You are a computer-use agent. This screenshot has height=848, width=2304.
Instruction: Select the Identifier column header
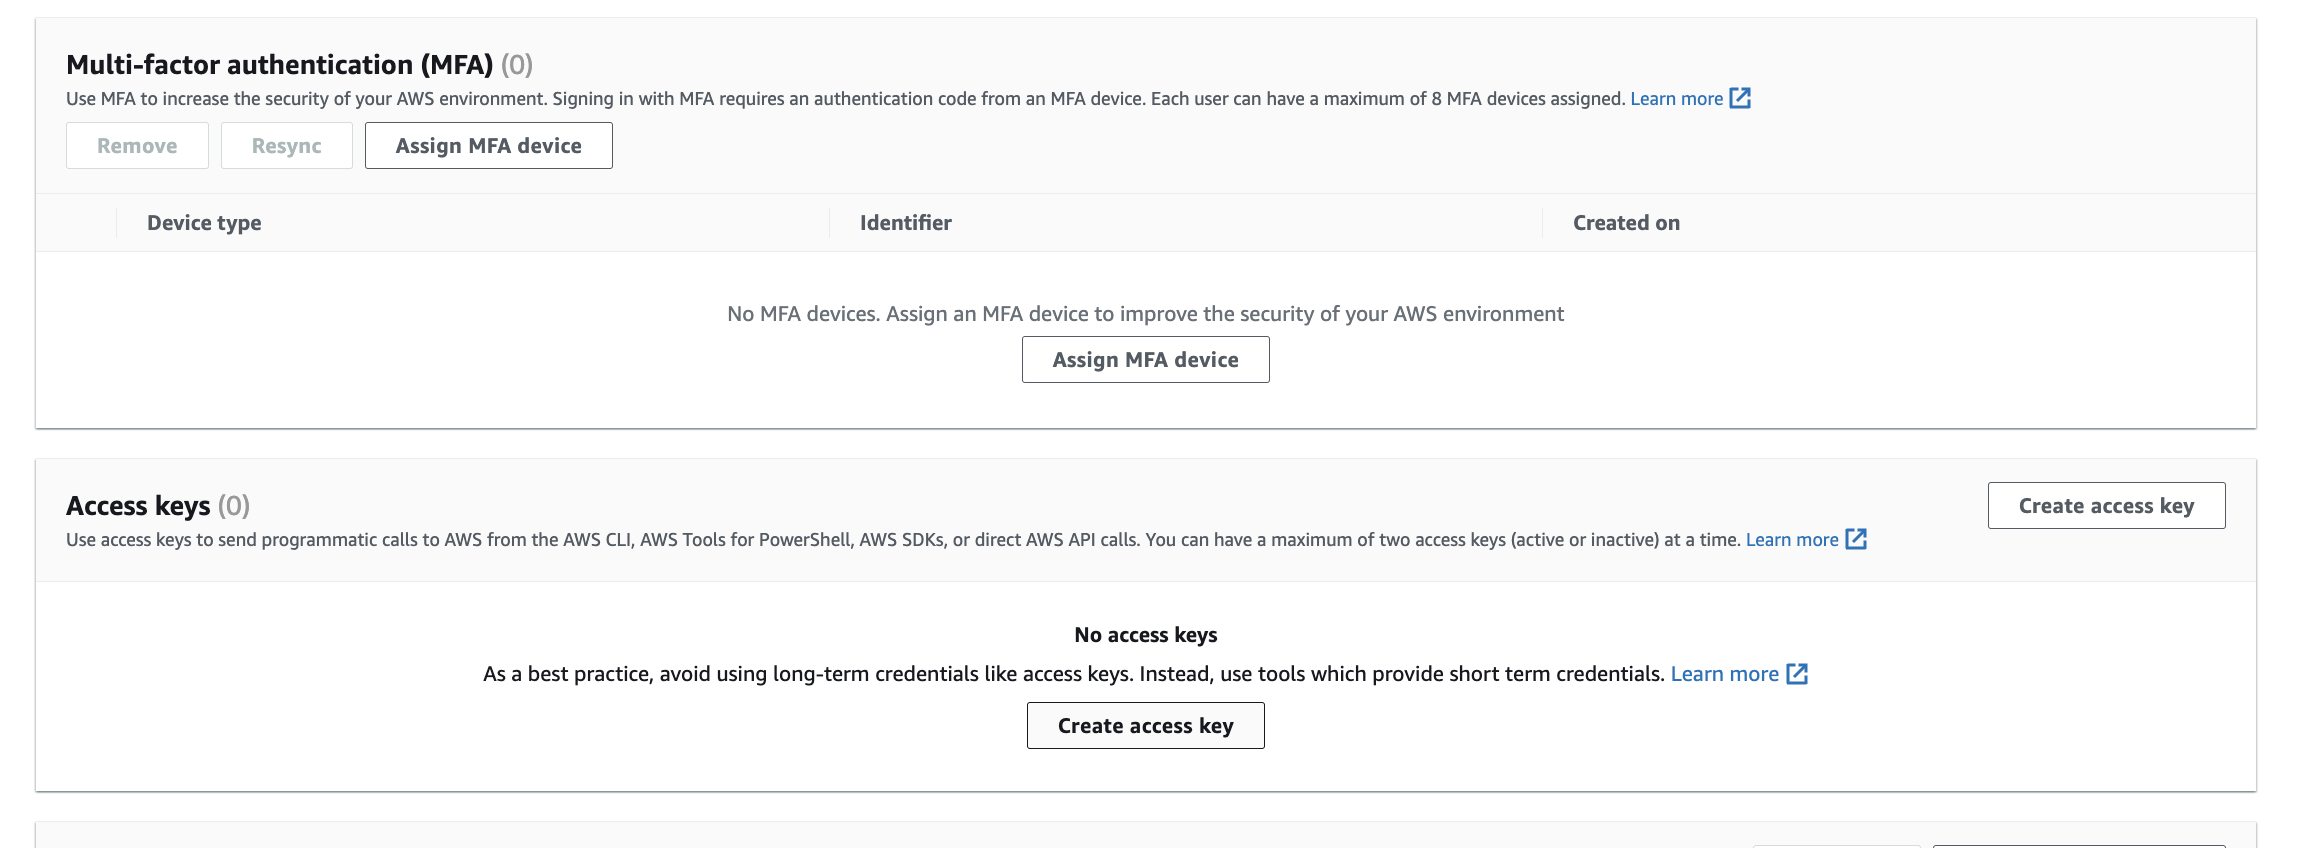[905, 223]
